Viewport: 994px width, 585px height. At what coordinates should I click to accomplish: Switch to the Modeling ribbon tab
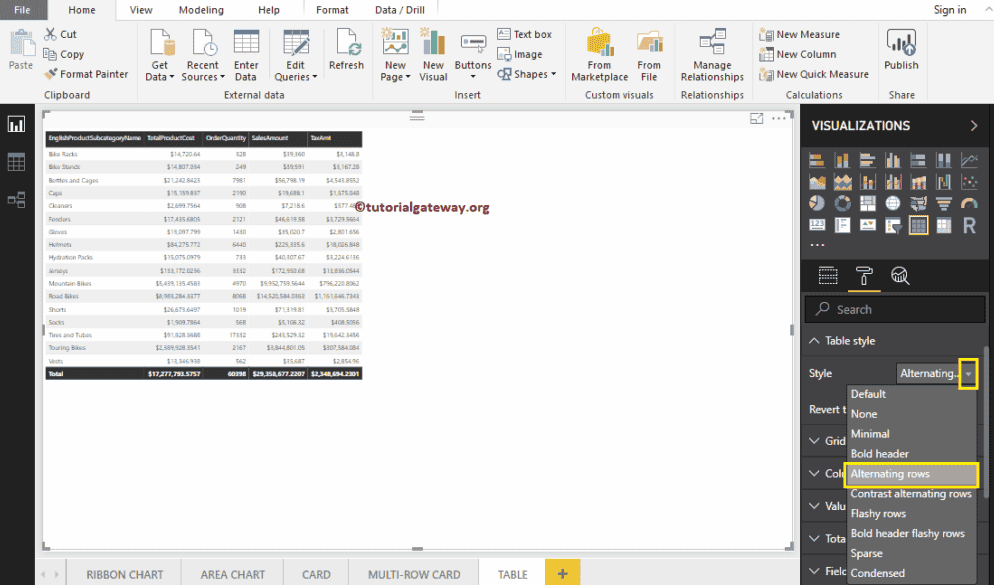[x=200, y=10]
